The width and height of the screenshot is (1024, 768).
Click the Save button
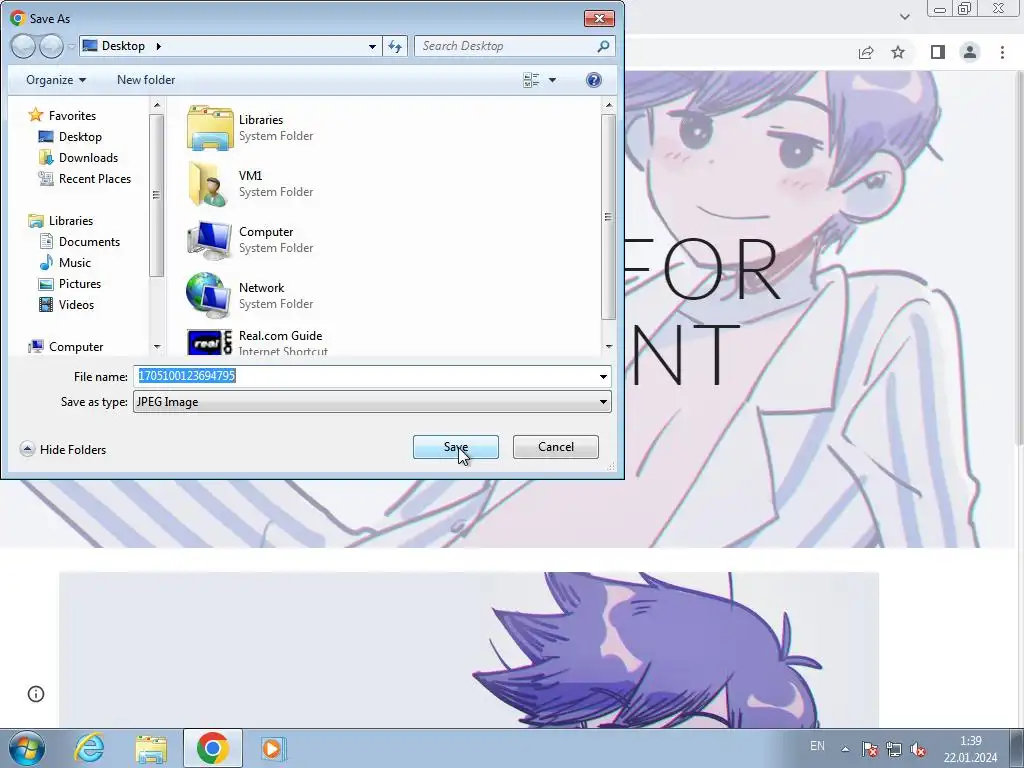click(456, 447)
